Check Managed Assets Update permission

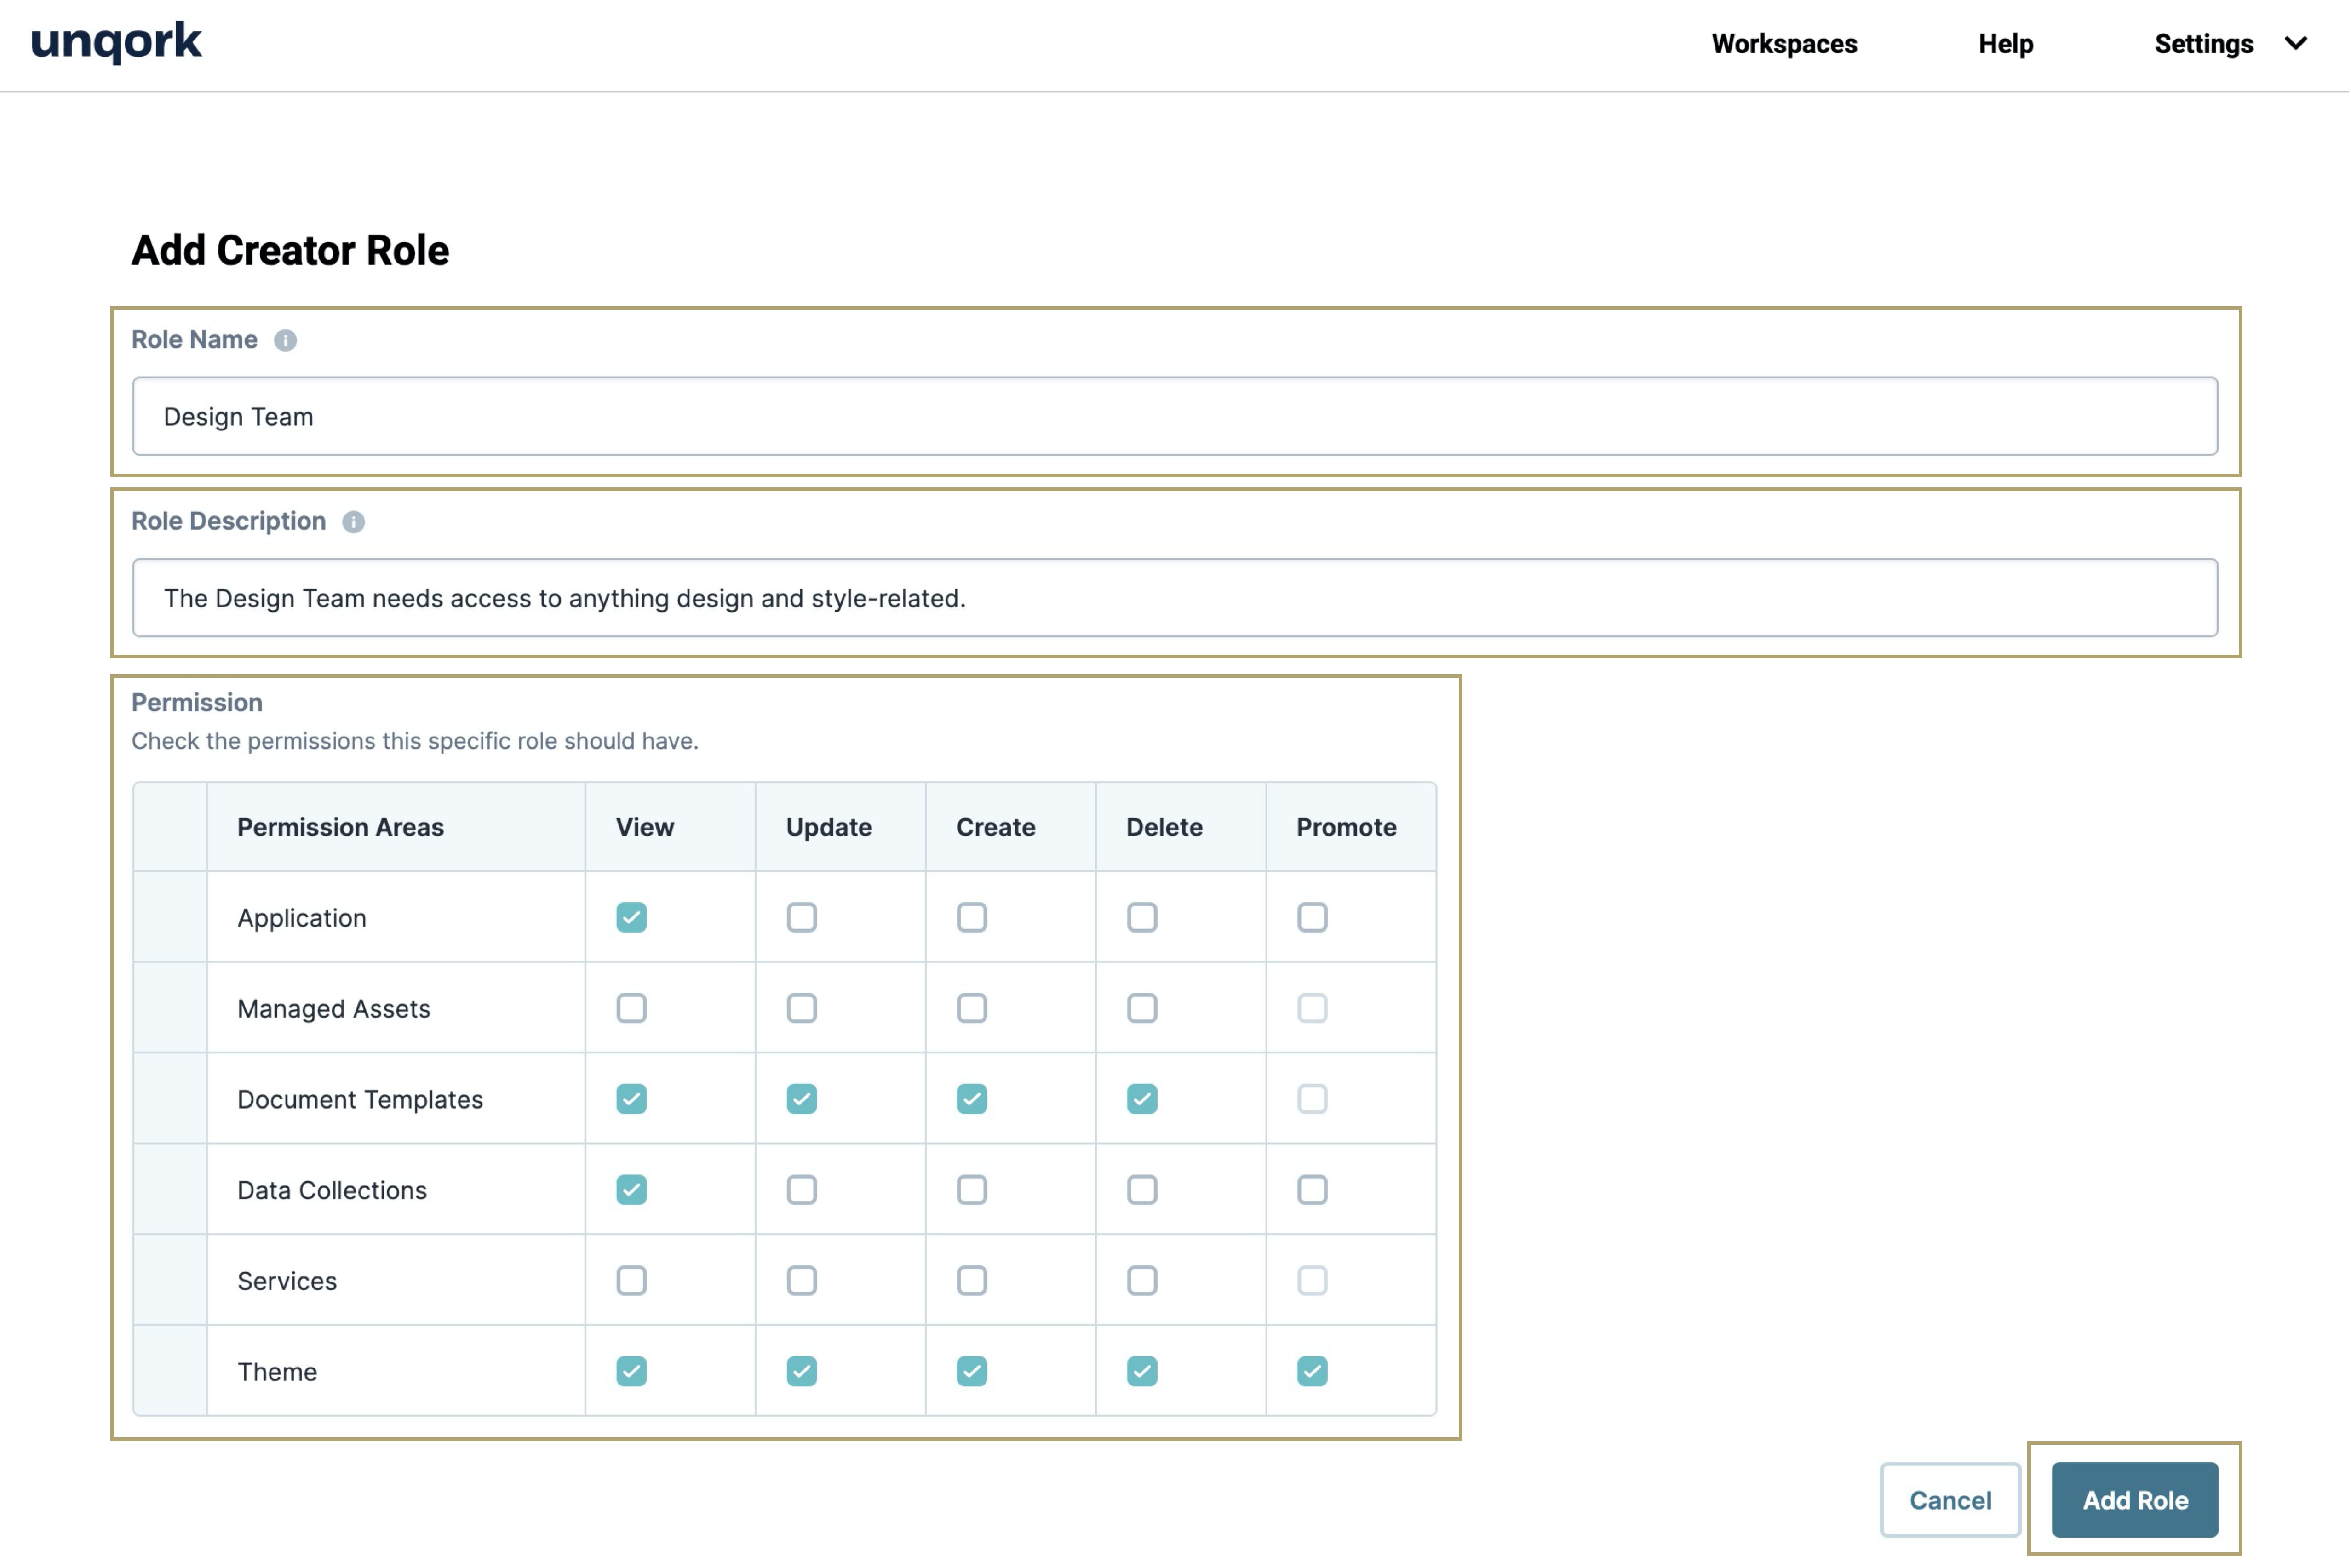[x=802, y=1008]
